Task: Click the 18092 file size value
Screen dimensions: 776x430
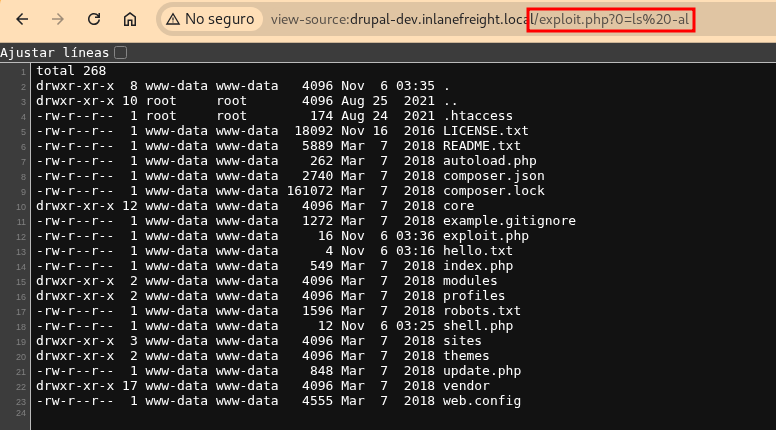Action: point(314,131)
